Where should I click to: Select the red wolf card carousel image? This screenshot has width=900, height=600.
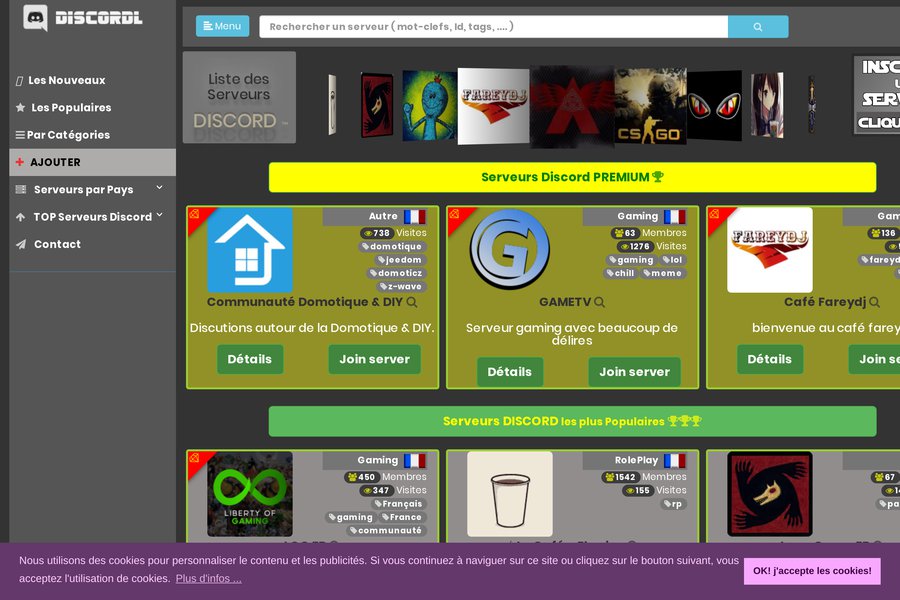click(x=377, y=105)
